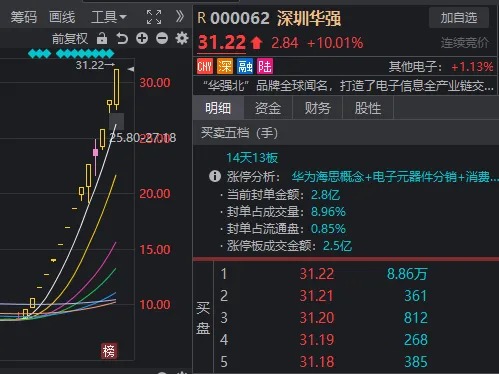Click the info icon beside 涨停分析
Viewport: 499px width, 374px height.
215,176
